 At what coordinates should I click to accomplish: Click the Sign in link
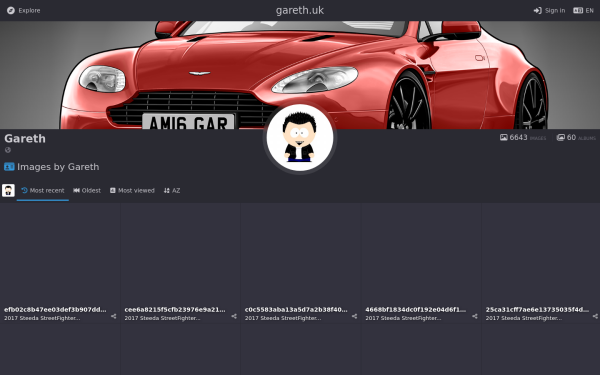(x=549, y=10)
